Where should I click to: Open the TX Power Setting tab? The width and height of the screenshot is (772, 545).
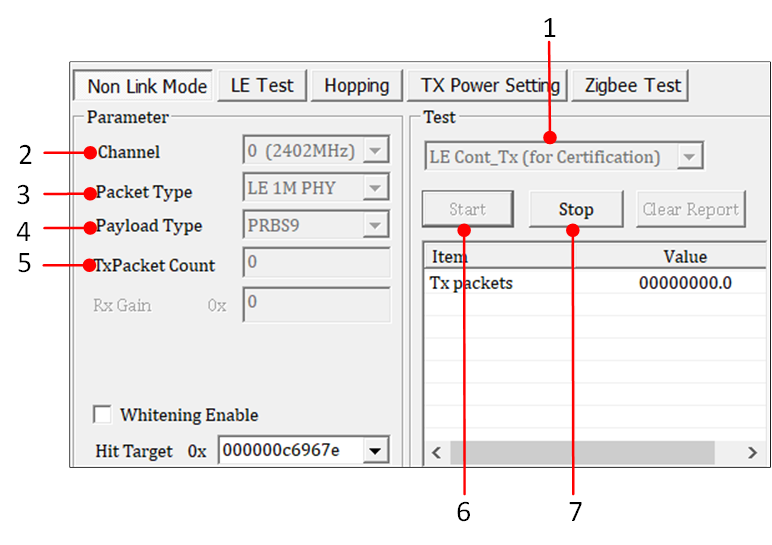point(487,86)
